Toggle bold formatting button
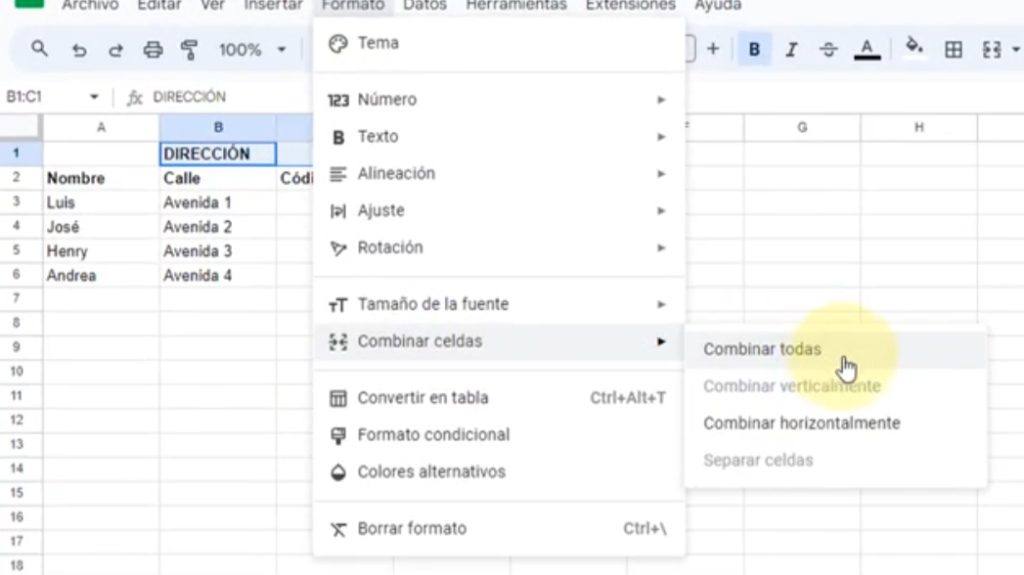This screenshot has width=1024, height=575. pyautogui.click(x=754, y=49)
